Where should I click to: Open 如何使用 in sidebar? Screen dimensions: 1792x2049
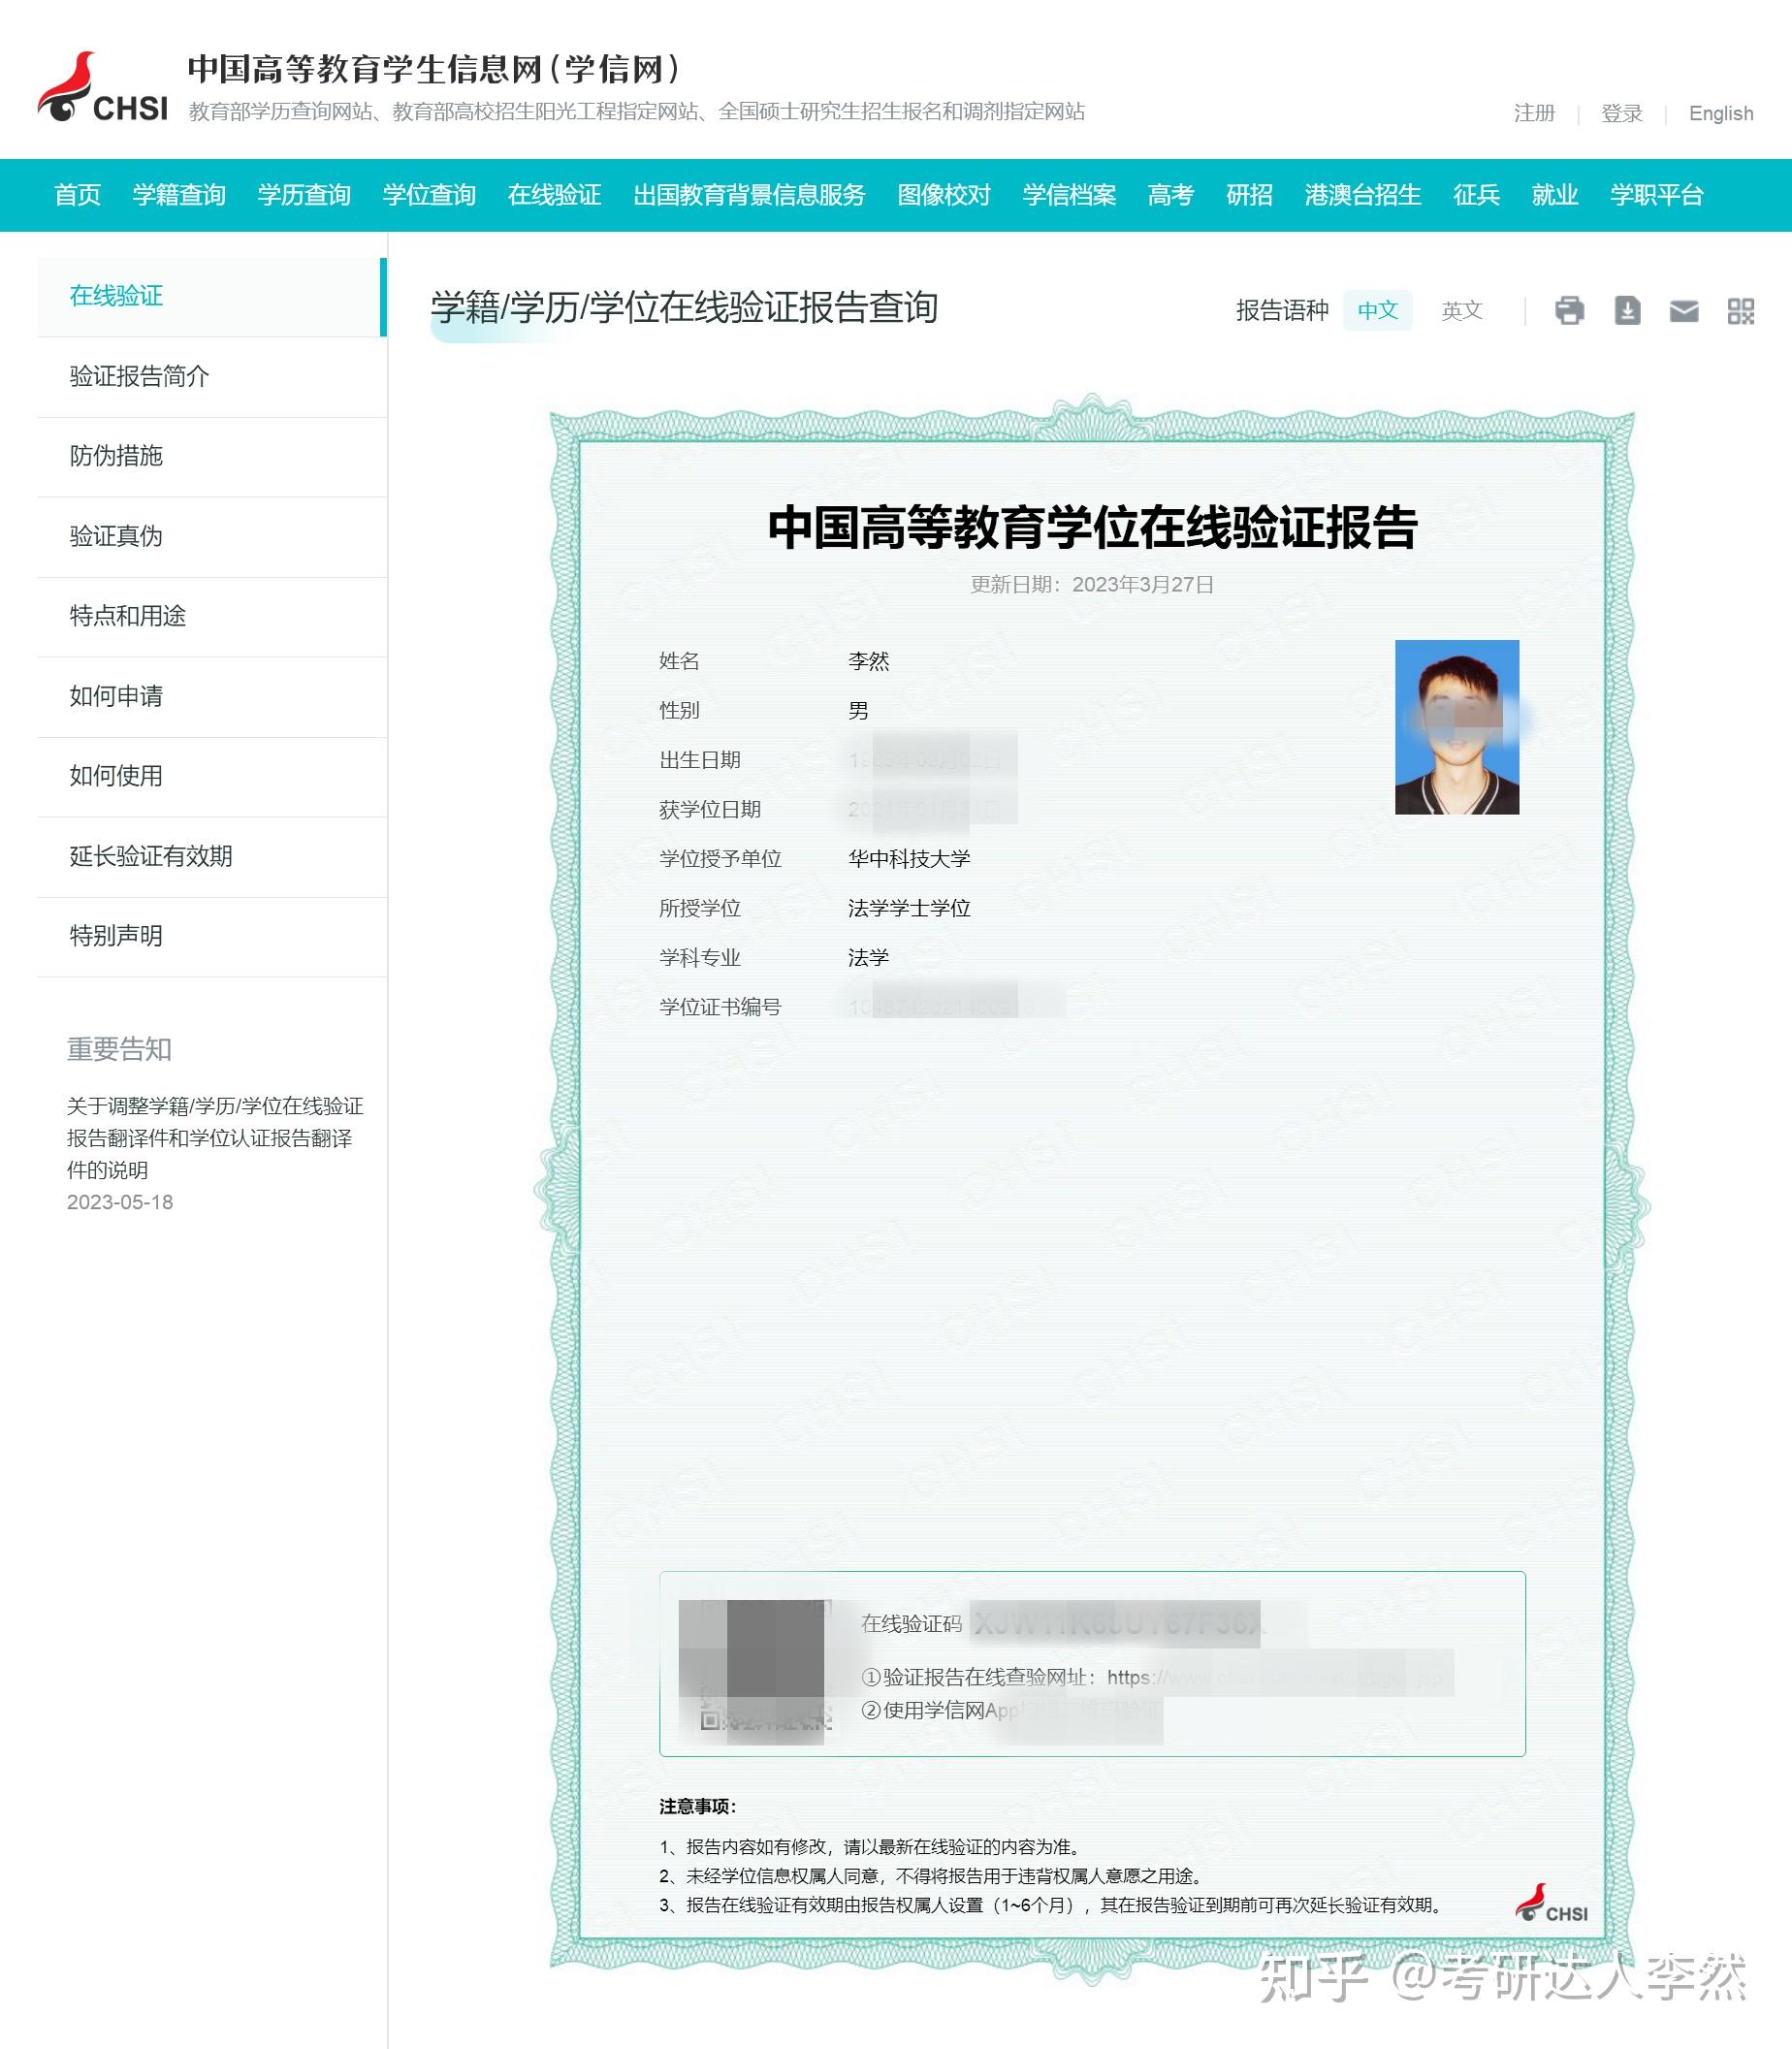point(211,776)
